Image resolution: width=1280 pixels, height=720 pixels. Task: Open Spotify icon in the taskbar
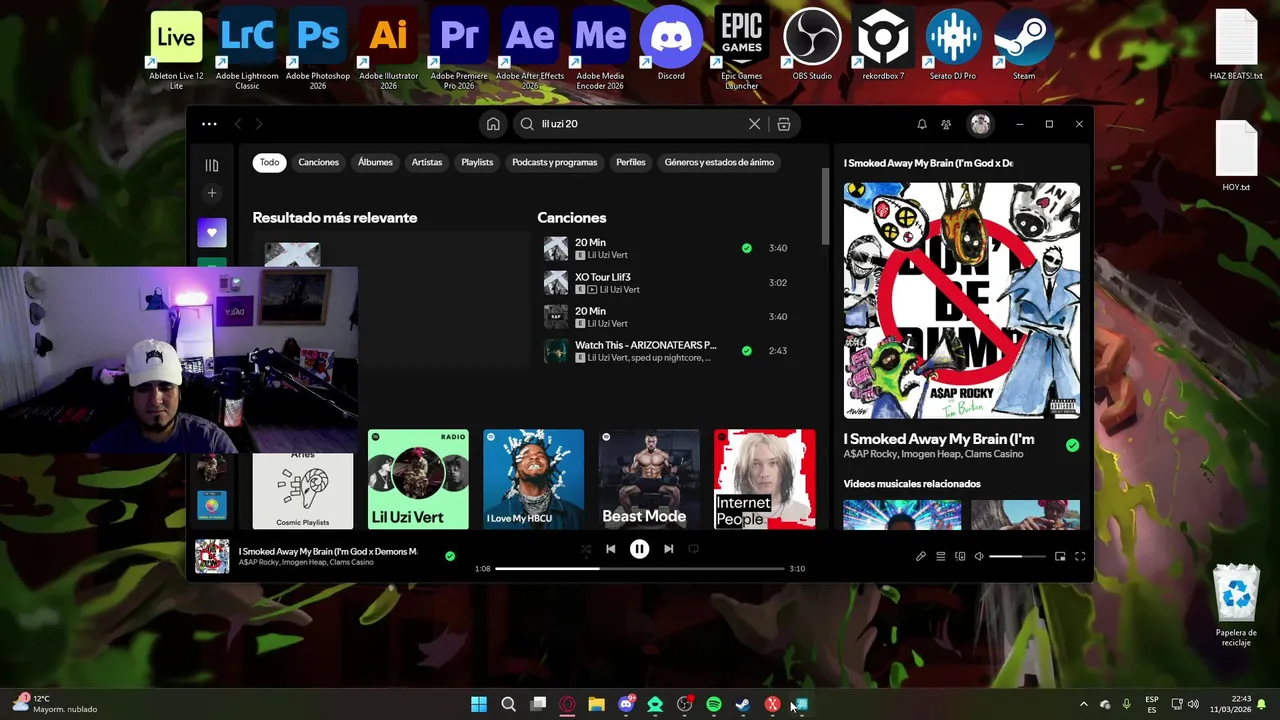click(x=714, y=705)
